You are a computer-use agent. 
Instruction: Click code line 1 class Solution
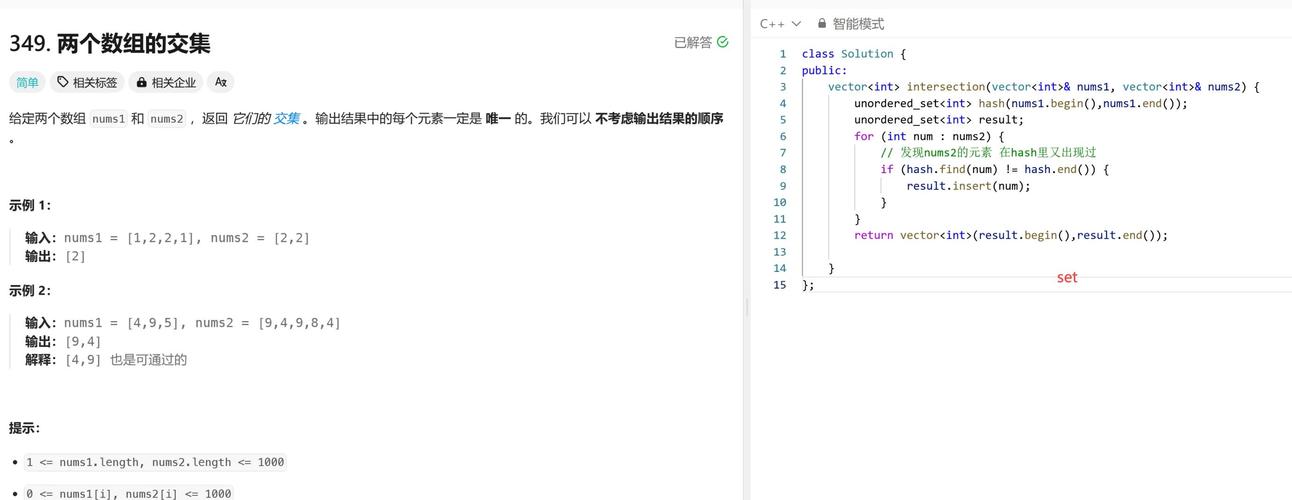tap(854, 54)
